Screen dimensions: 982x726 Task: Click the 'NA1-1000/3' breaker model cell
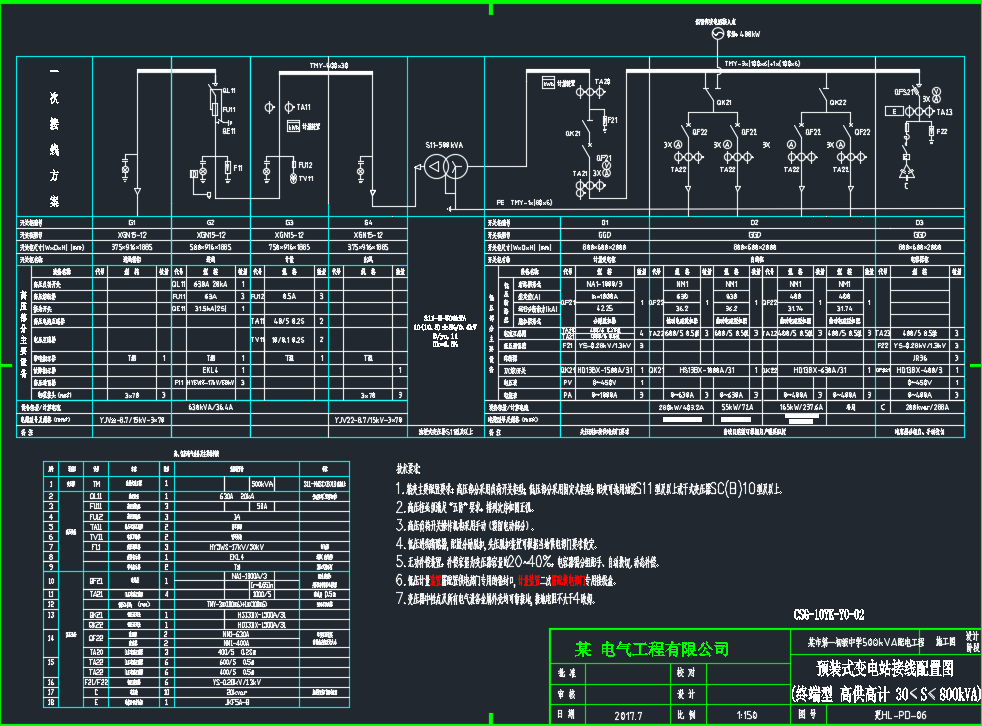[604, 284]
